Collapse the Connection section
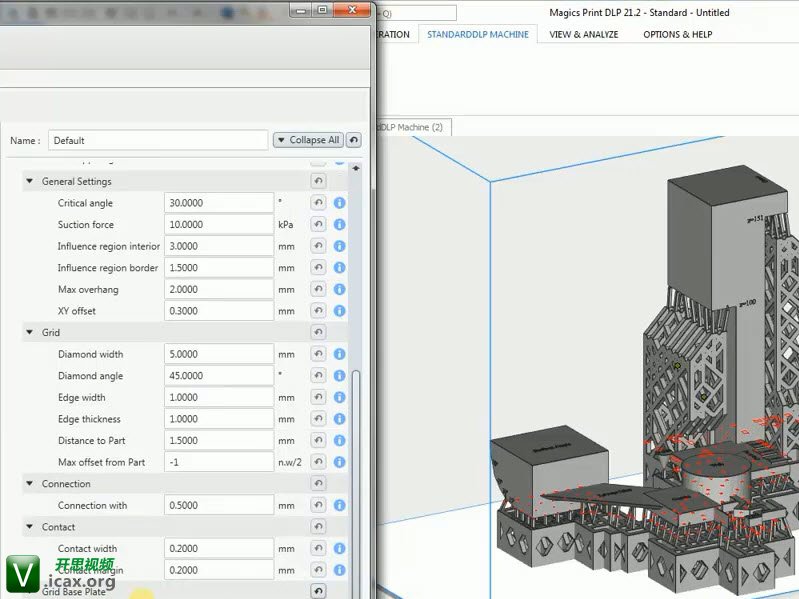The height and width of the screenshot is (599, 799). (29, 484)
